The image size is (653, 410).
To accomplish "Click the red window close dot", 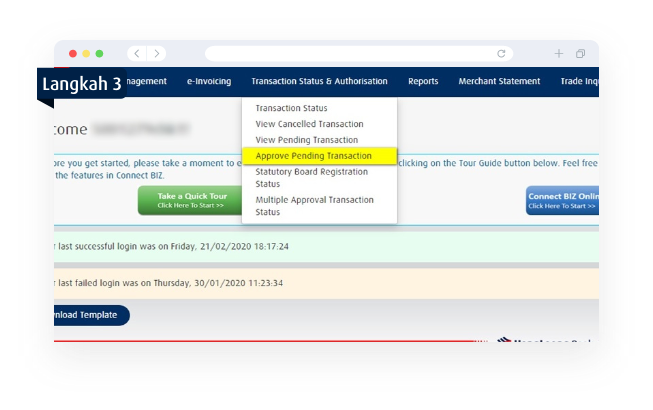I will 73,53.
